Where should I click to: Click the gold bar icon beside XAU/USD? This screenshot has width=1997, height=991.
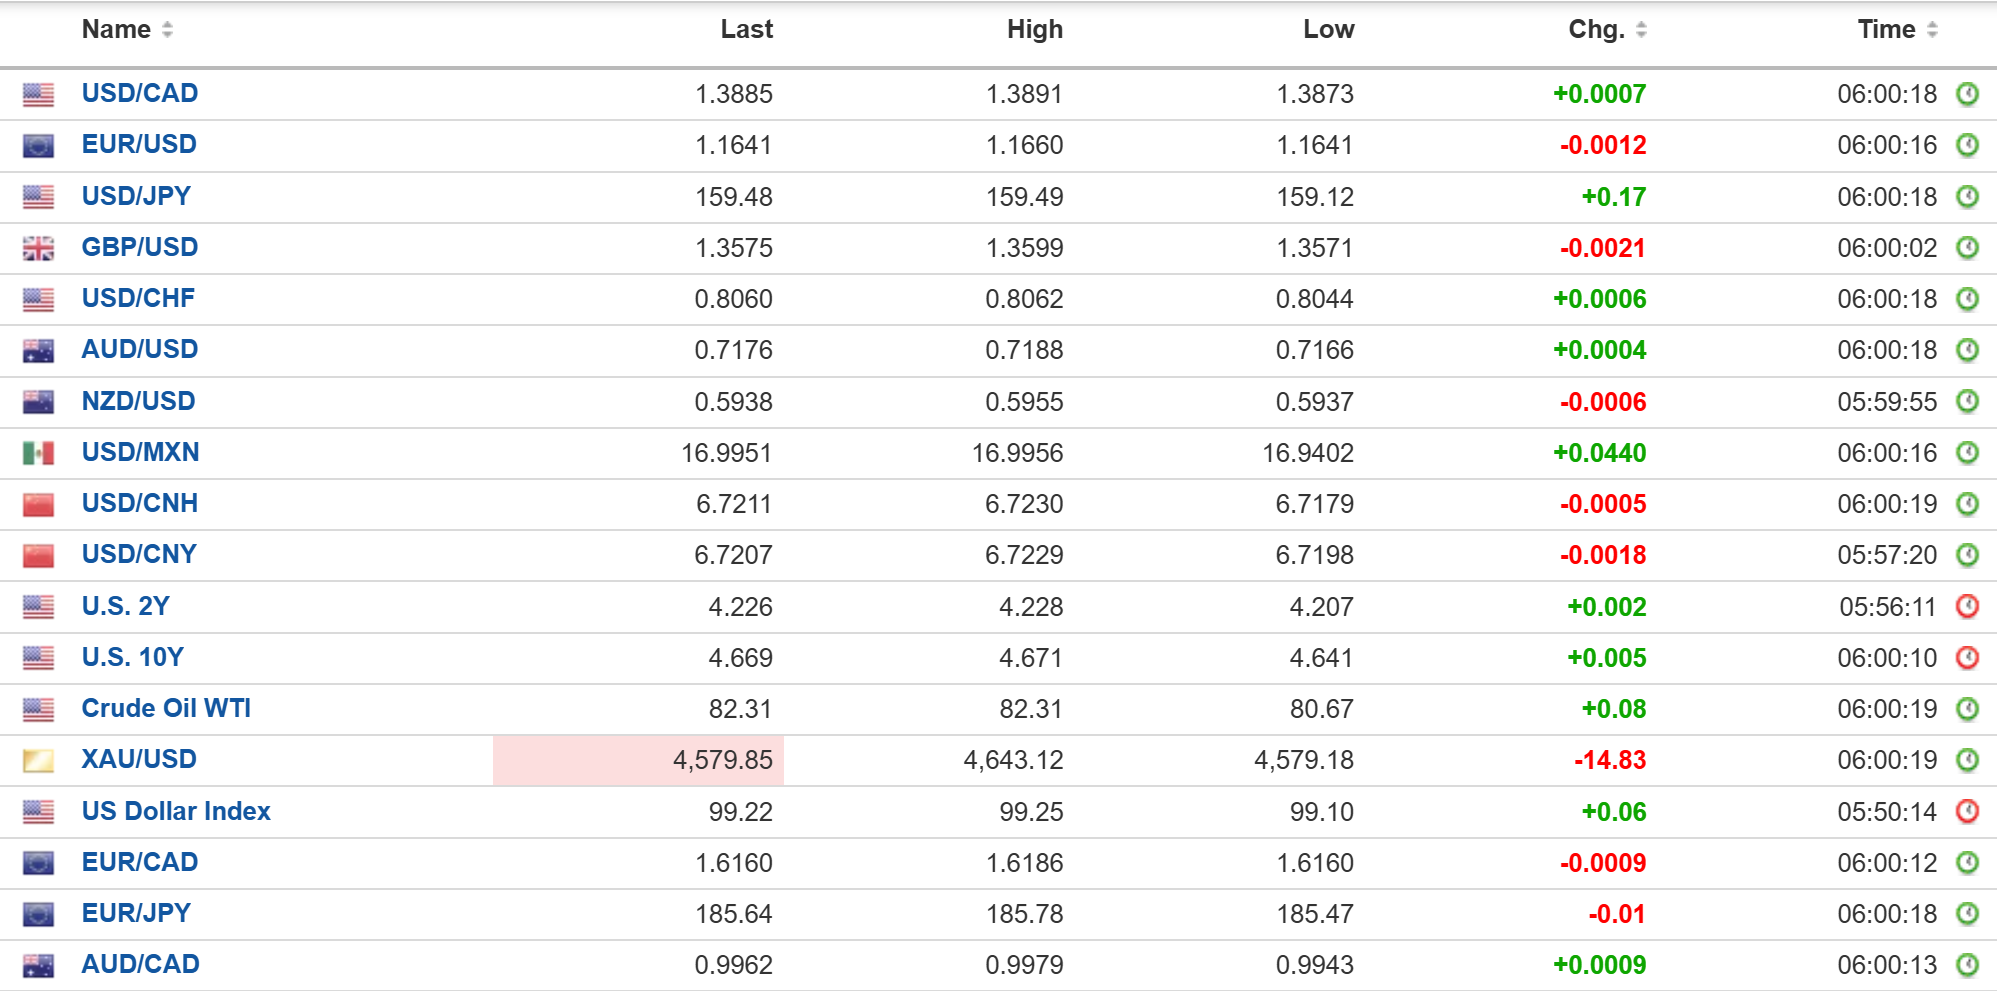[x=38, y=760]
